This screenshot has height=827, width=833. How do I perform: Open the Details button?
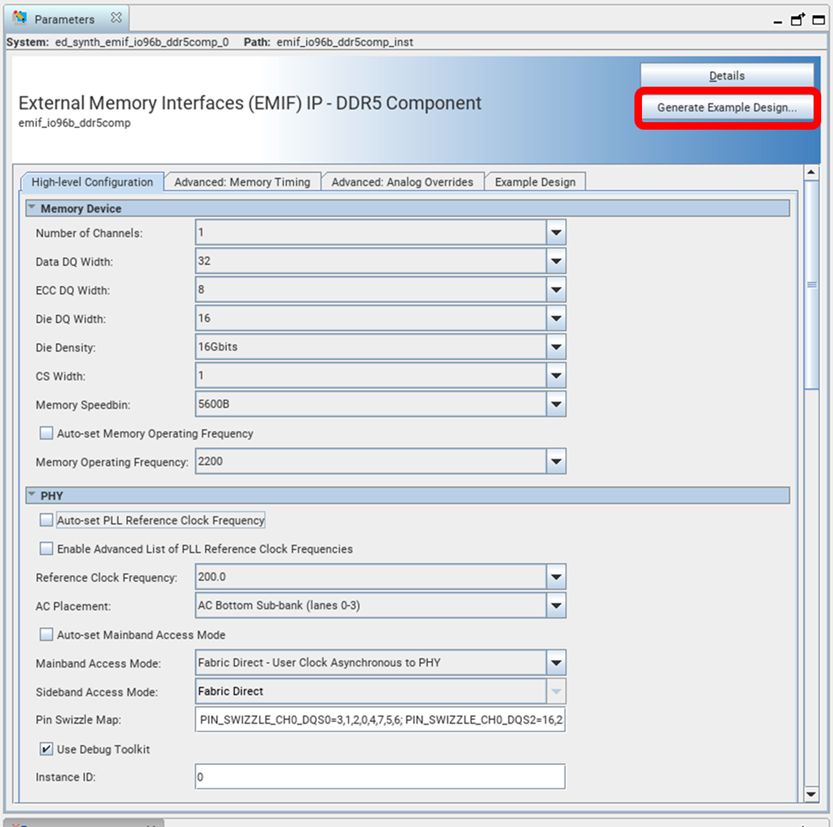pyautogui.click(x=726, y=75)
